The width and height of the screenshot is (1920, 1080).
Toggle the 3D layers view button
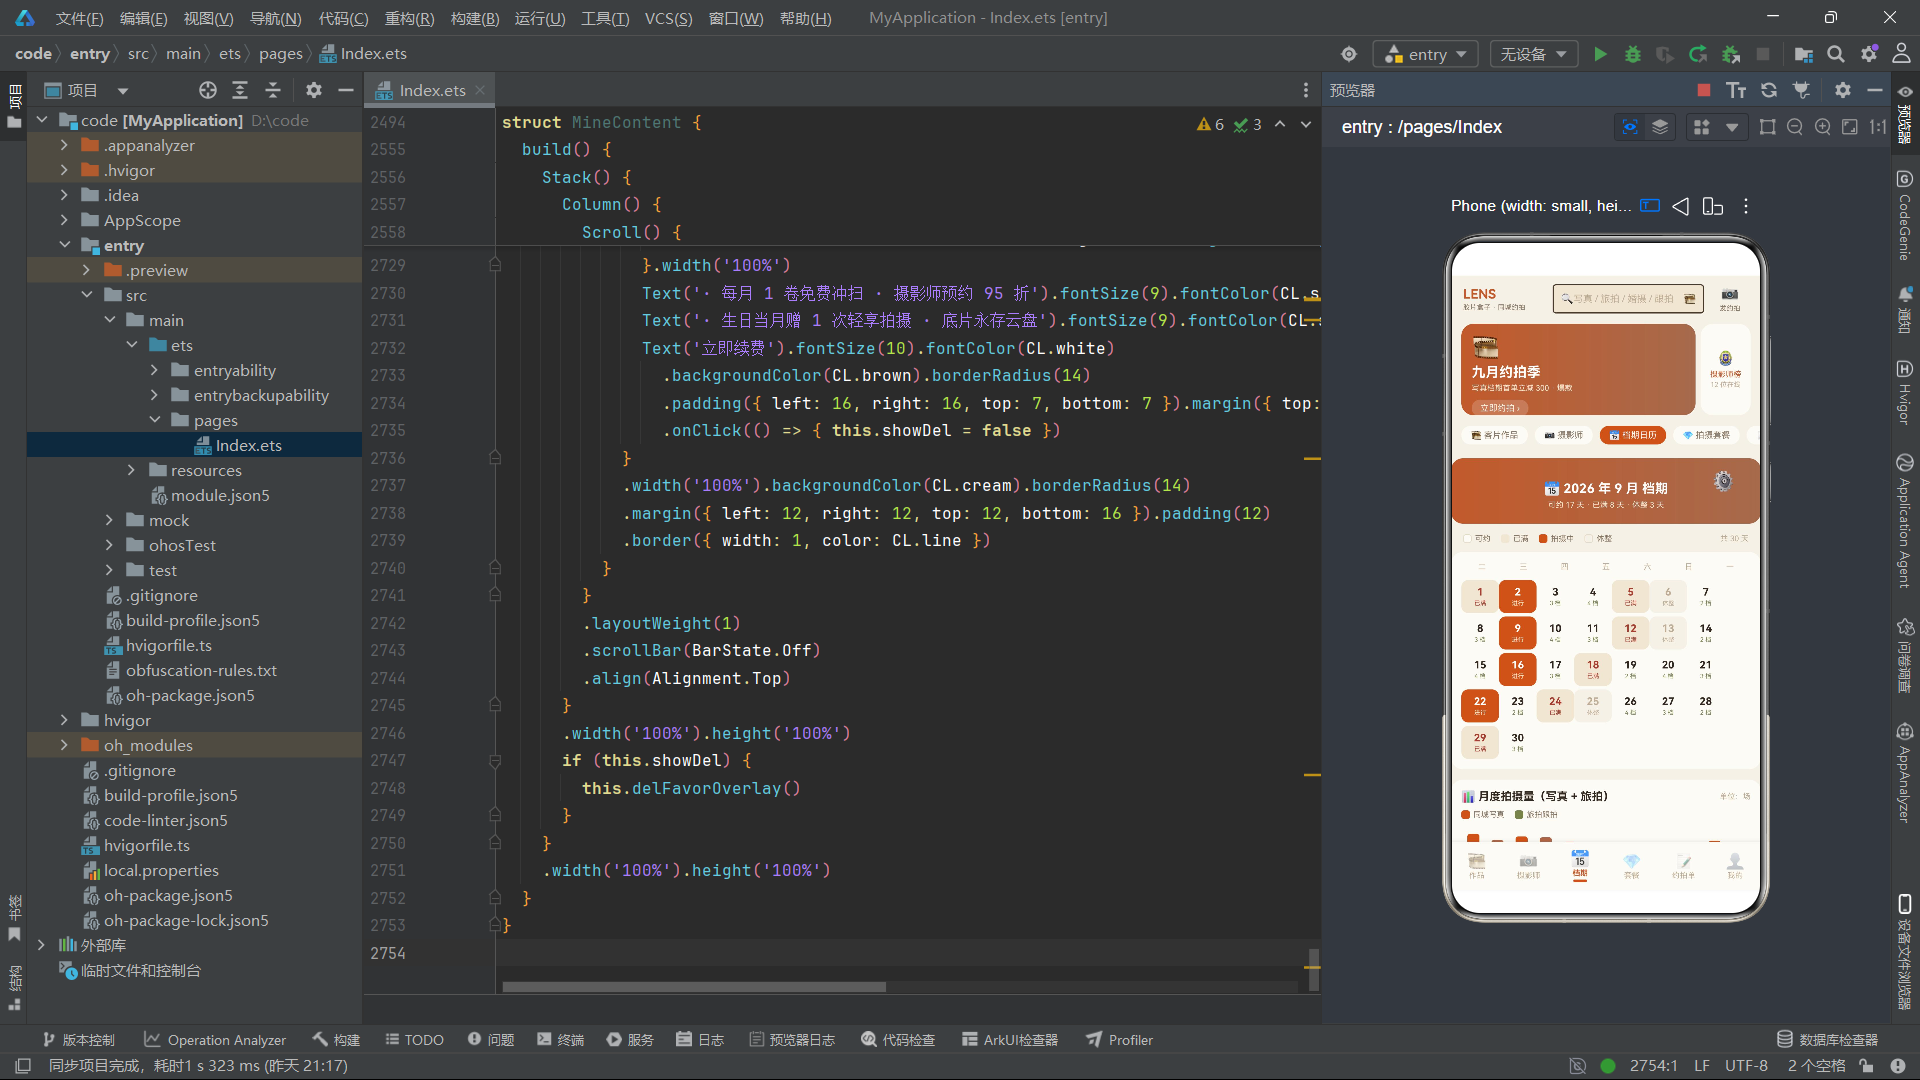tap(1660, 127)
